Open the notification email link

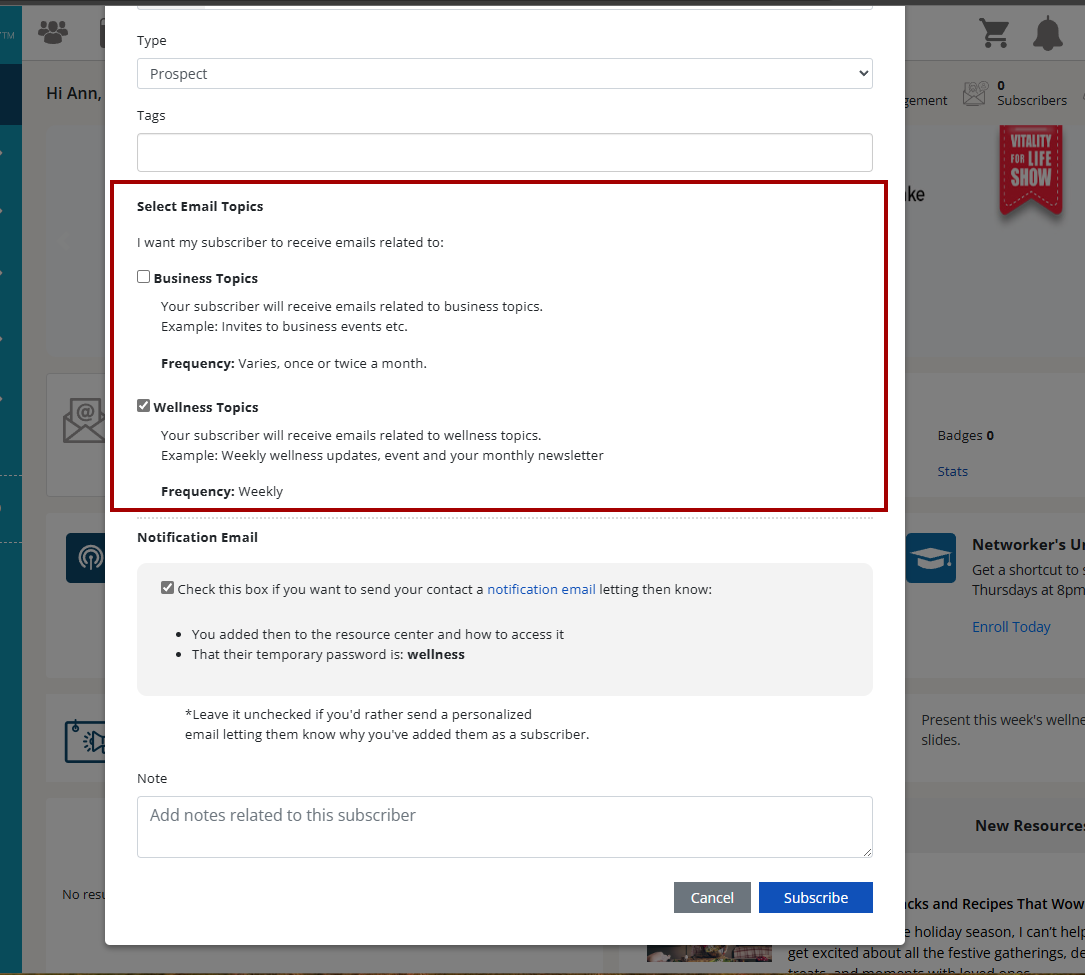coord(541,589)
